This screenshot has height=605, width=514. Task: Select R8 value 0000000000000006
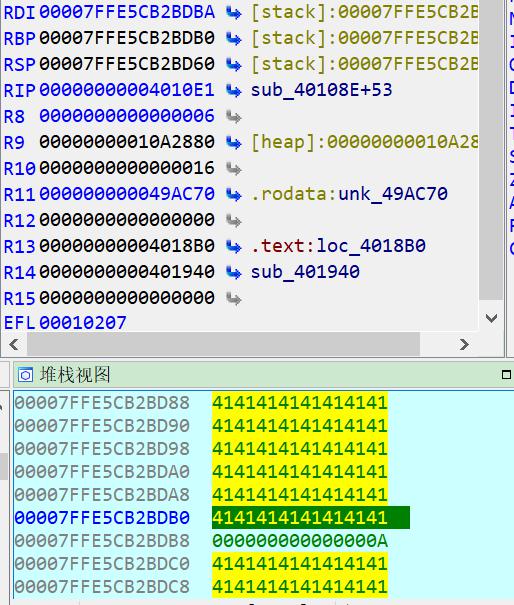click(127, 116)
